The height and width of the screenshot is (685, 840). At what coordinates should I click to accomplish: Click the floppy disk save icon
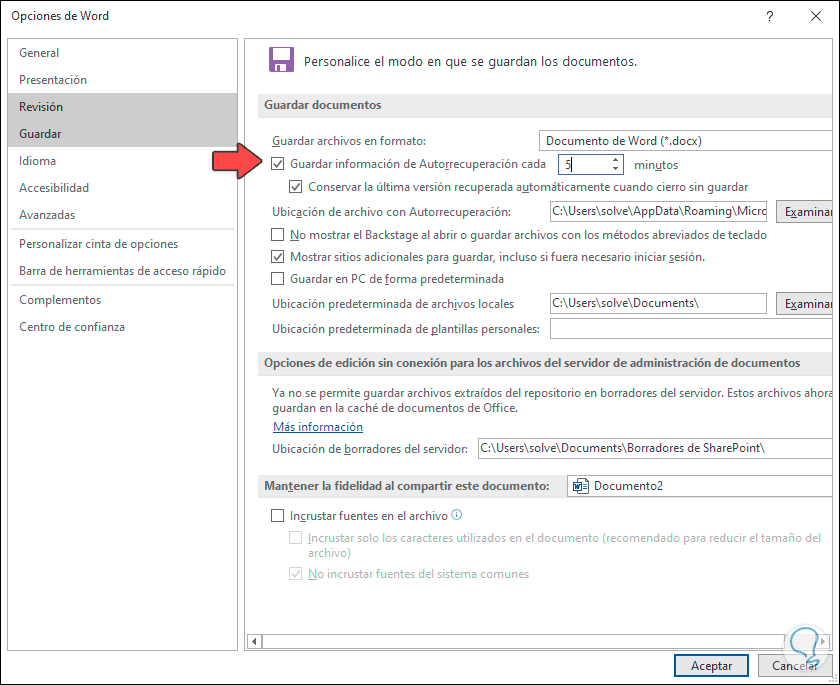click(281, 59)
